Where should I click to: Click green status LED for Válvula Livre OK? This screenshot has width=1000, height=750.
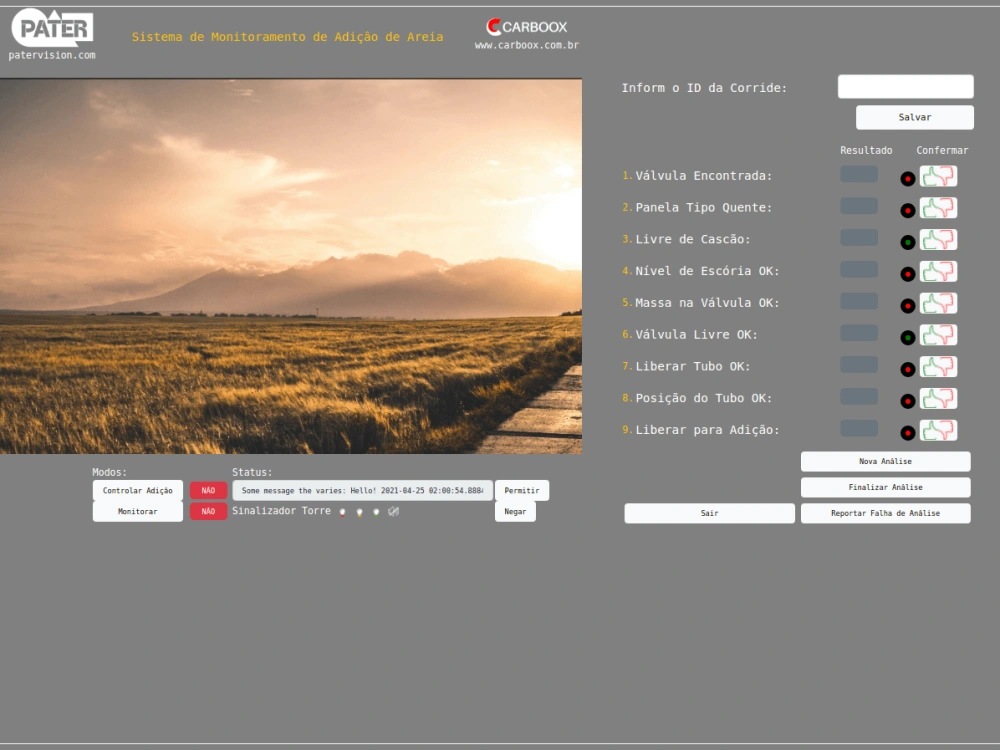point(908,337)
